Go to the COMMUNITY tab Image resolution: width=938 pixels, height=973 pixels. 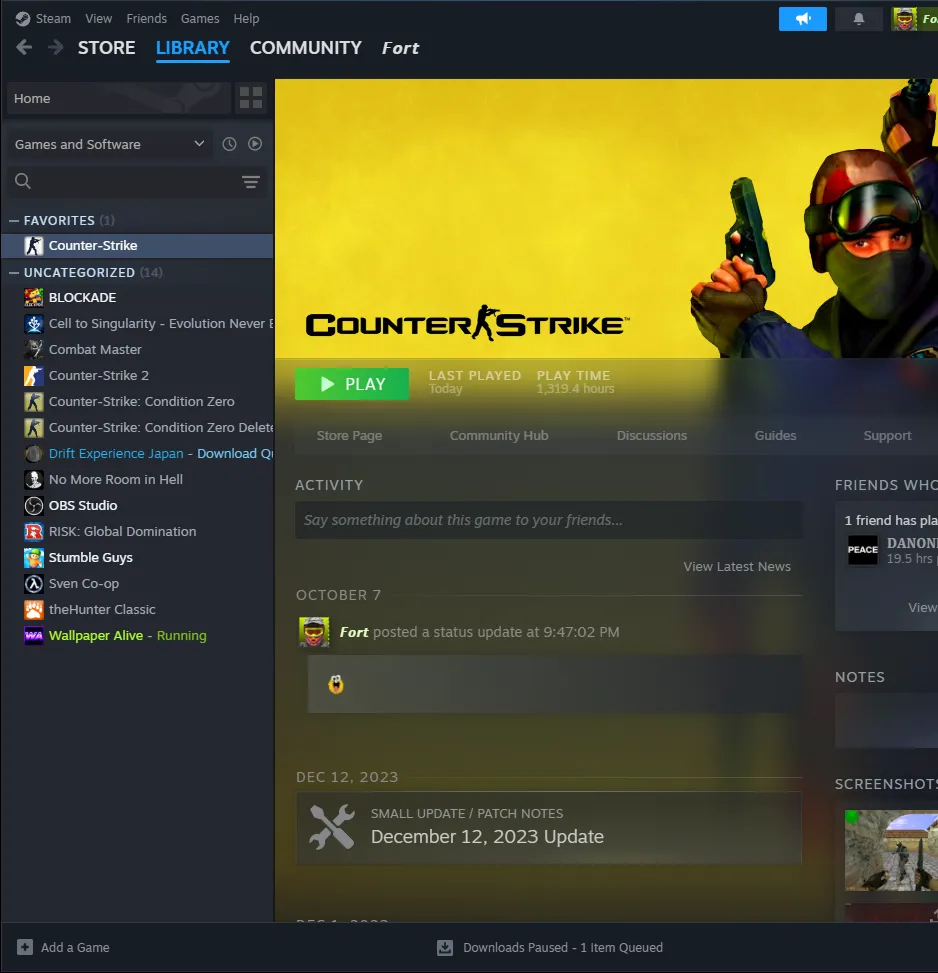306,48
